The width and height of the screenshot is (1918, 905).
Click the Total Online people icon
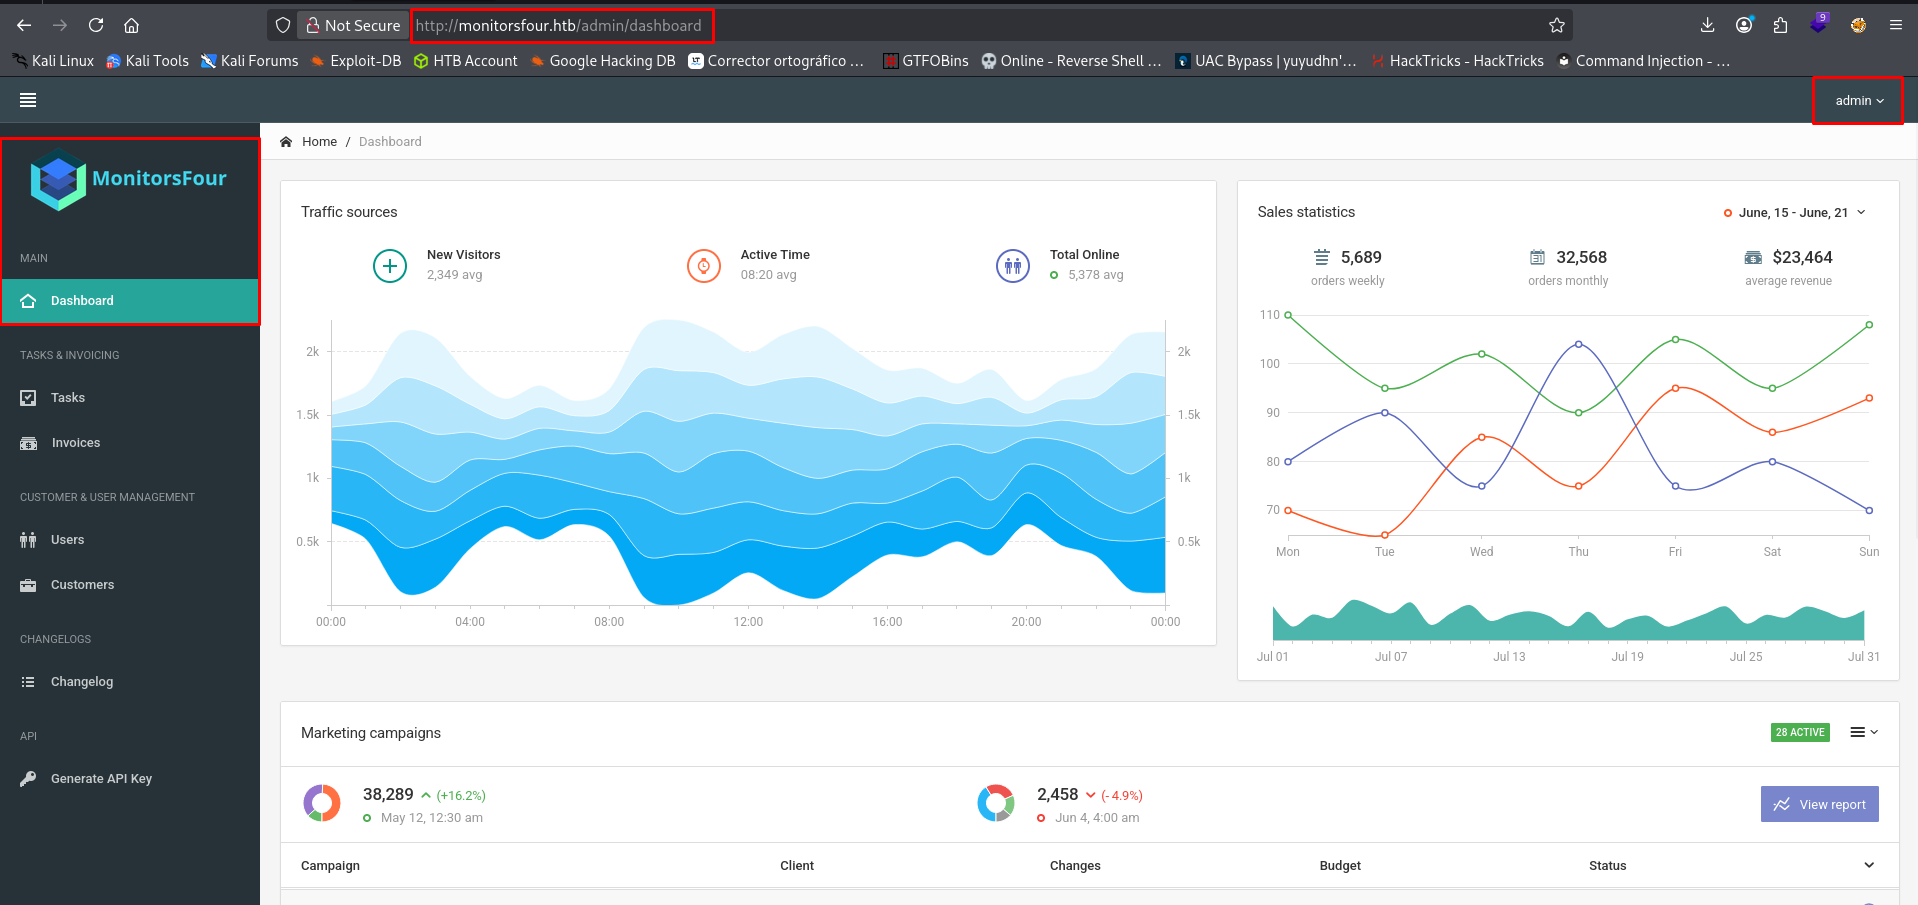(x=1012, y=266)
